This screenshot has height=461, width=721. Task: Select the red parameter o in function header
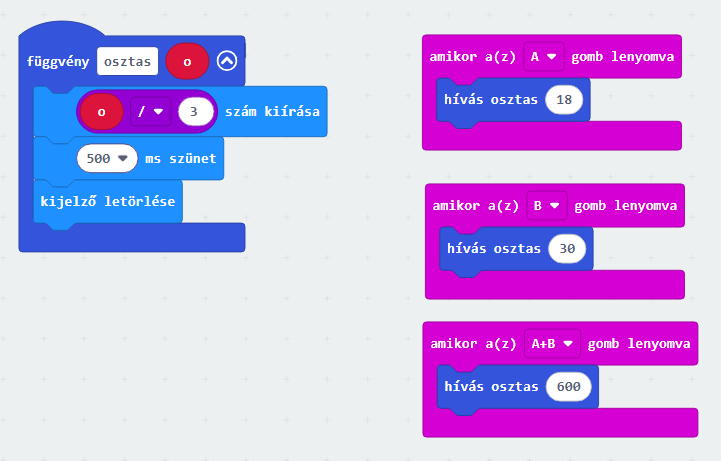[x=187, y=62]
